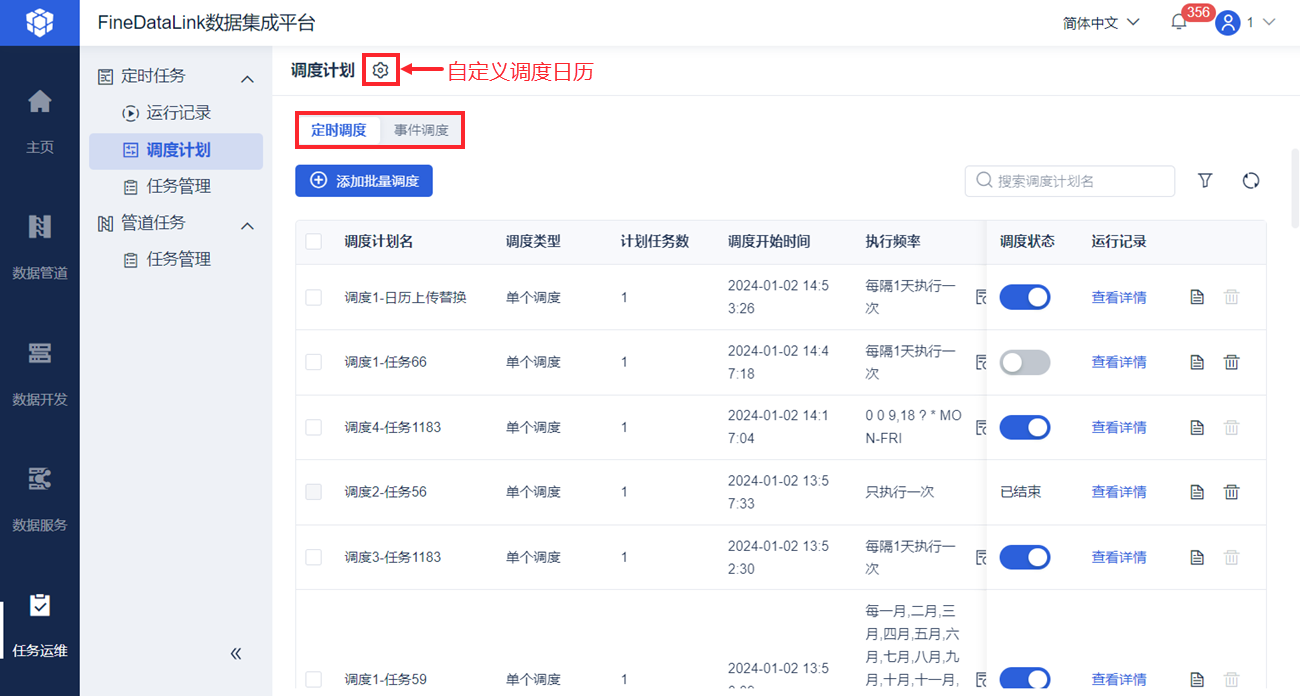
Task: View details 查看详情 for 调度1-任务66
Action: click(x=1119, y=362)
